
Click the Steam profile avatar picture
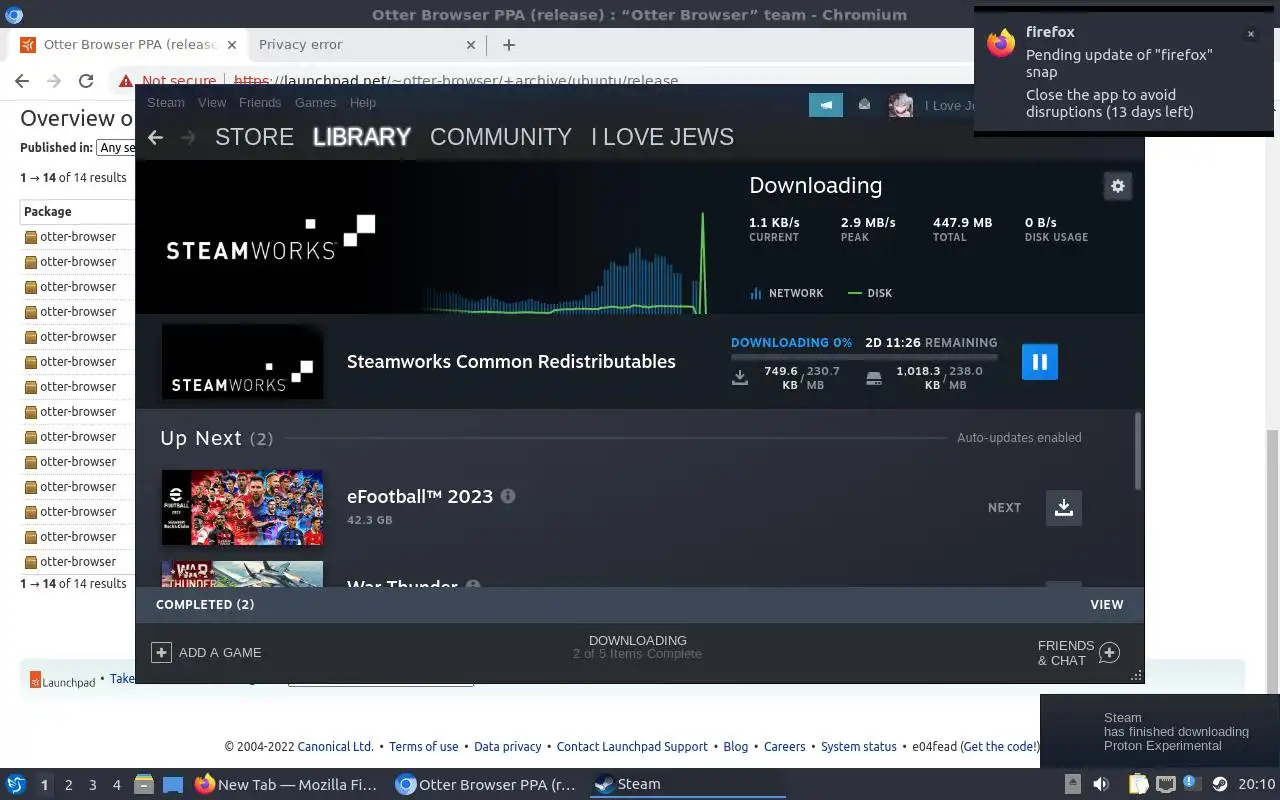point(901,105)
